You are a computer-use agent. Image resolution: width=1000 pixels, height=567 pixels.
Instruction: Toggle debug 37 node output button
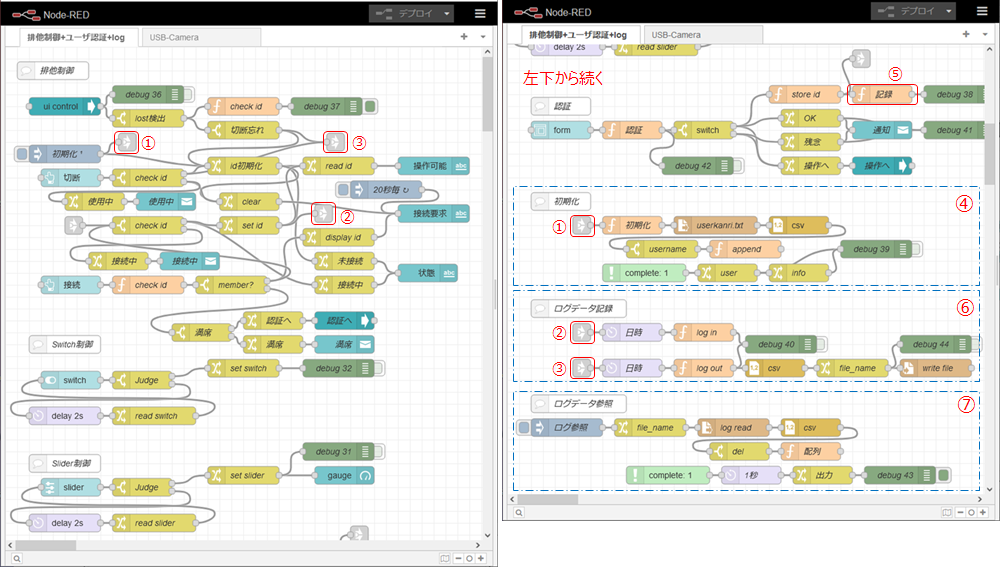370,106
